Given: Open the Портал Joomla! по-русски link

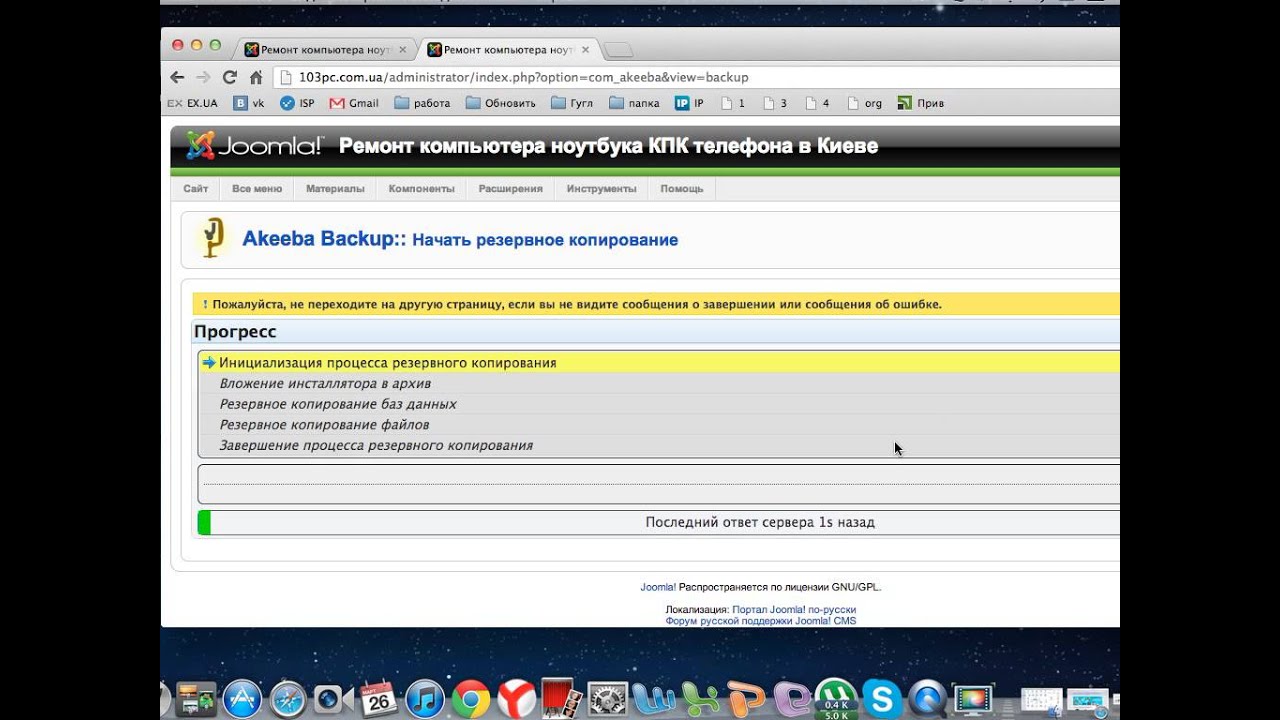Looking at the screenshot, I should pyautogui.click(x=794, y=609).
